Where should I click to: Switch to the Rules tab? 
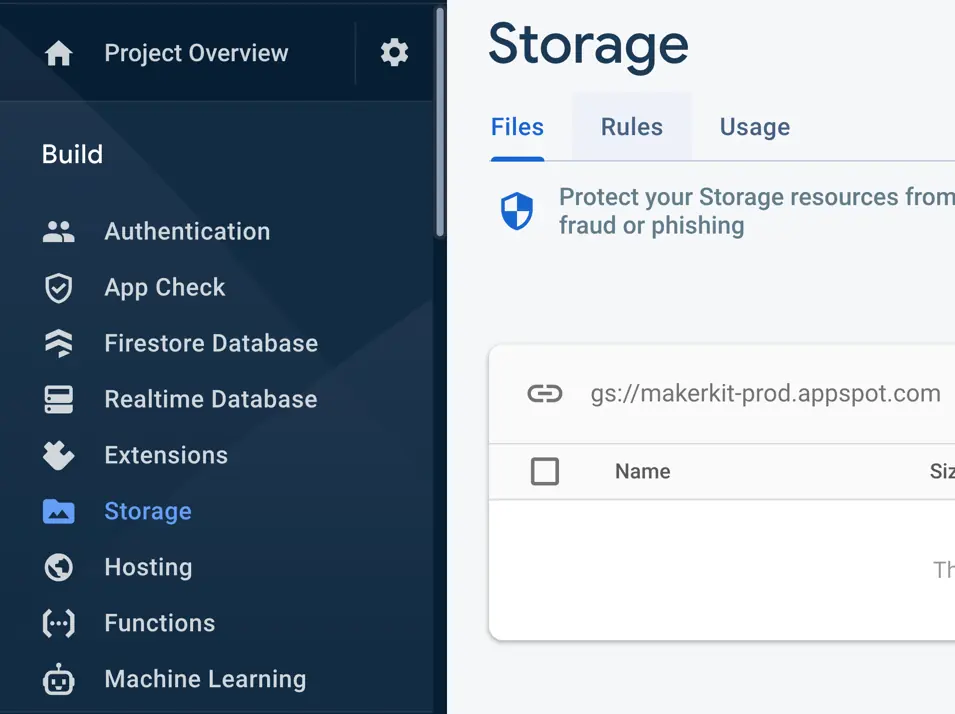631,127
